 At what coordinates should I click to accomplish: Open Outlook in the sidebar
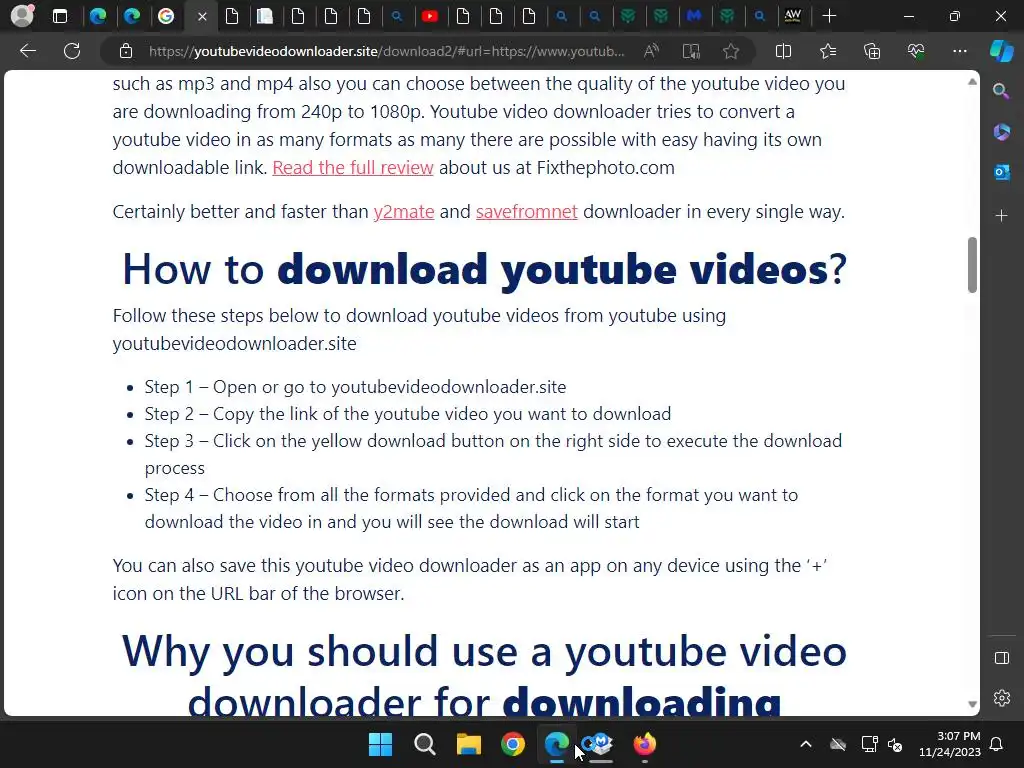(1001, 172)
